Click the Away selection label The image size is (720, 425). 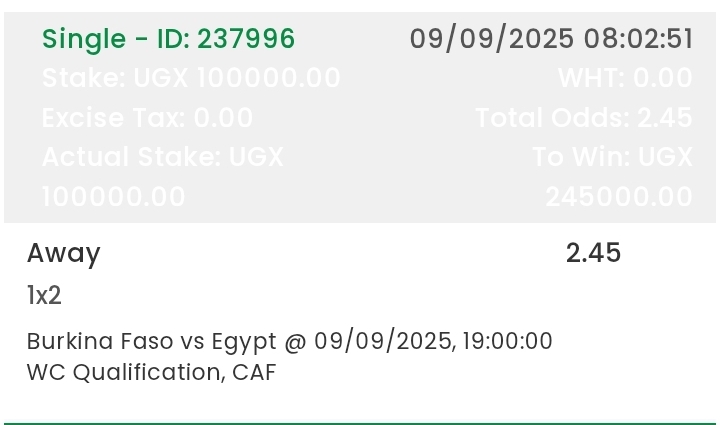64,253
